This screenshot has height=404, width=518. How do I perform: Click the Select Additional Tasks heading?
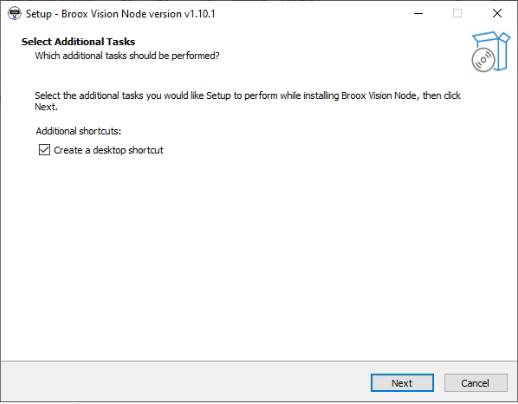pyautogui.click(x=78, y=42)
